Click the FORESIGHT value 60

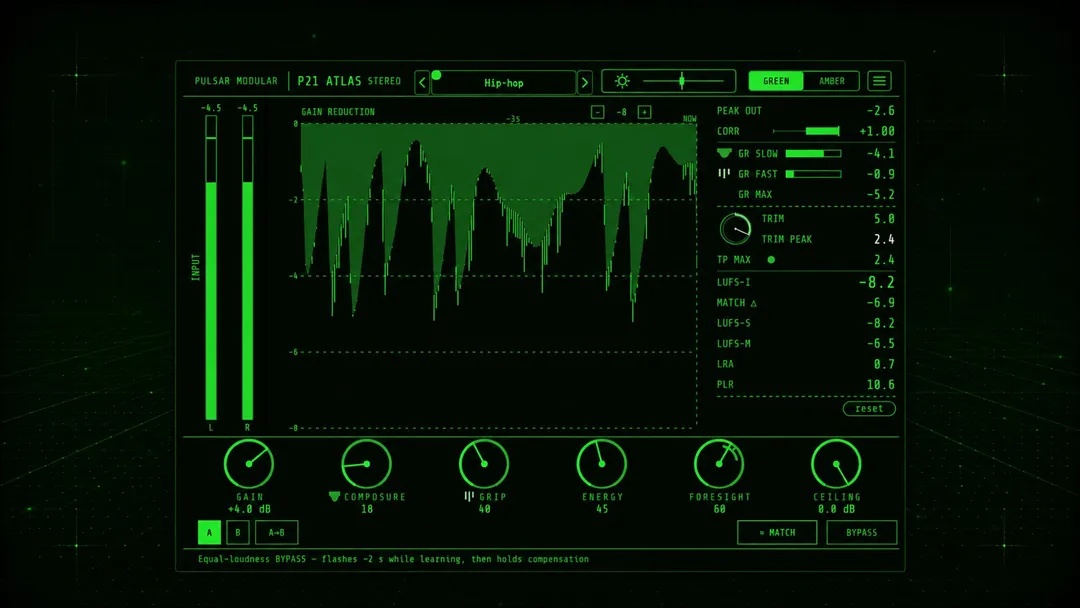coord(719,510)
